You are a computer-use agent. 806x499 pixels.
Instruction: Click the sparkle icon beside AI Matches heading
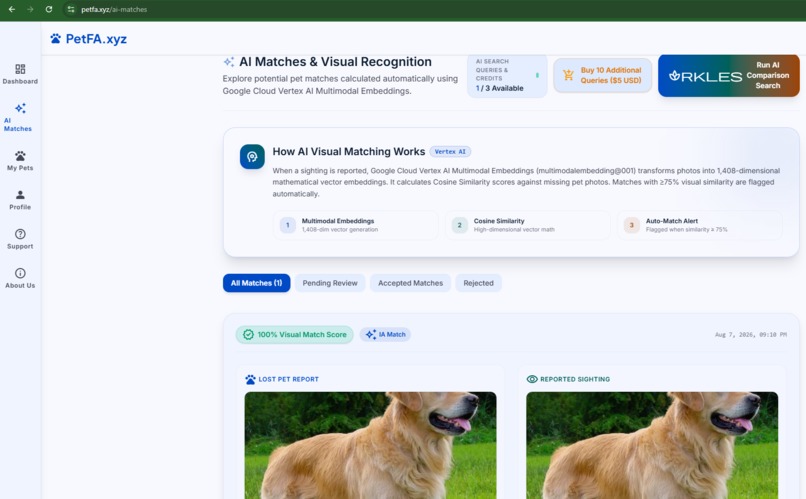(x=229, y=62)
